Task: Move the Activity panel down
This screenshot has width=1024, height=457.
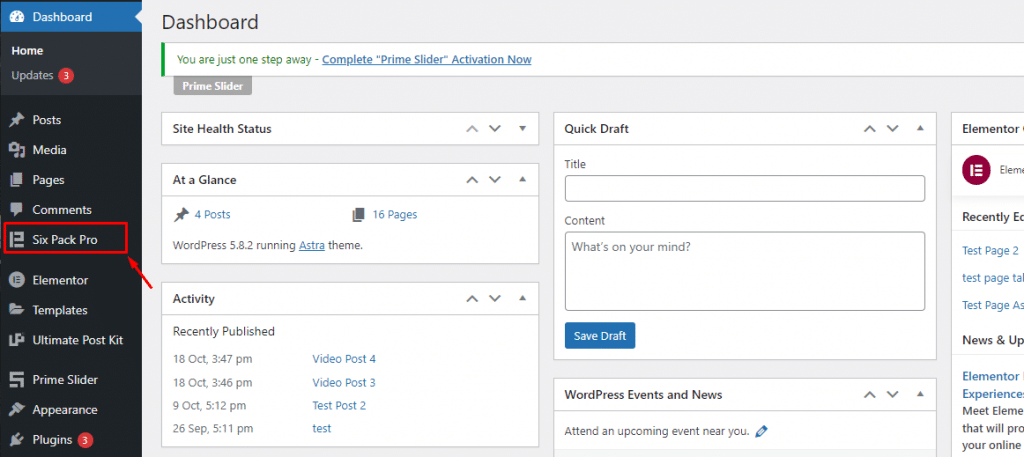Action: 495,298
